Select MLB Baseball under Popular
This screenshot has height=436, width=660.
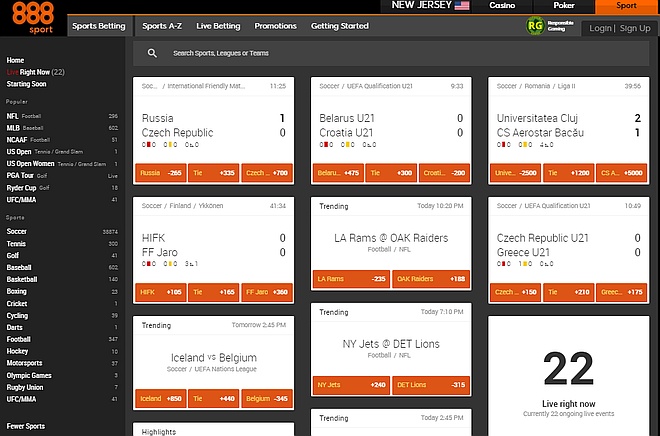point(62,128)
